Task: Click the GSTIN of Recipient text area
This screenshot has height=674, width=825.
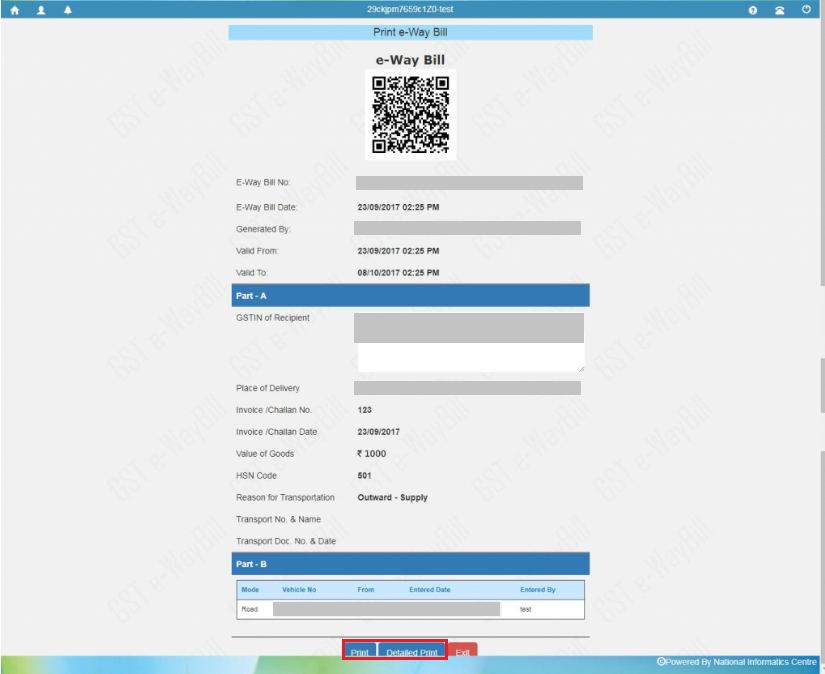Action: 468,340
